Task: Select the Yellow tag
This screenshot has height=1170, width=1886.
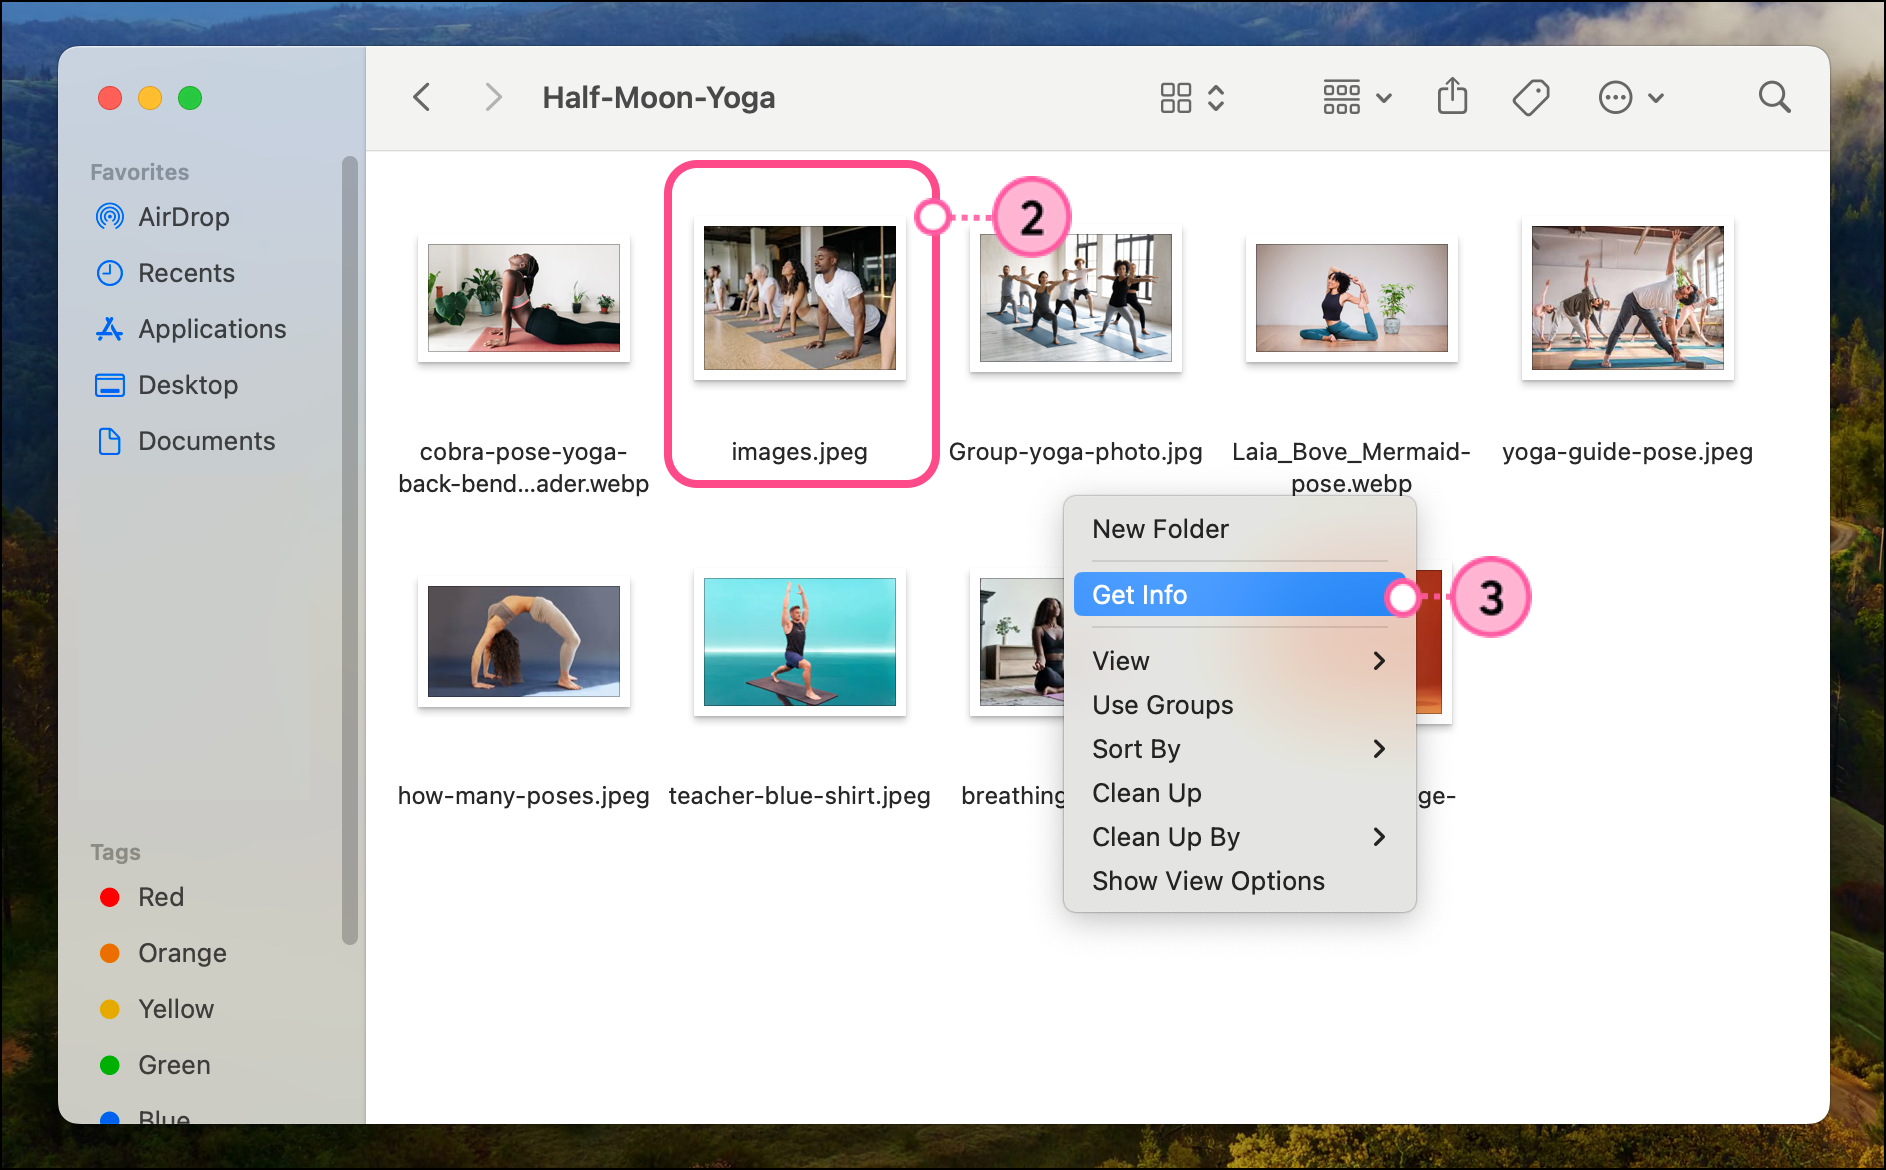Action: click(158, 1009)
